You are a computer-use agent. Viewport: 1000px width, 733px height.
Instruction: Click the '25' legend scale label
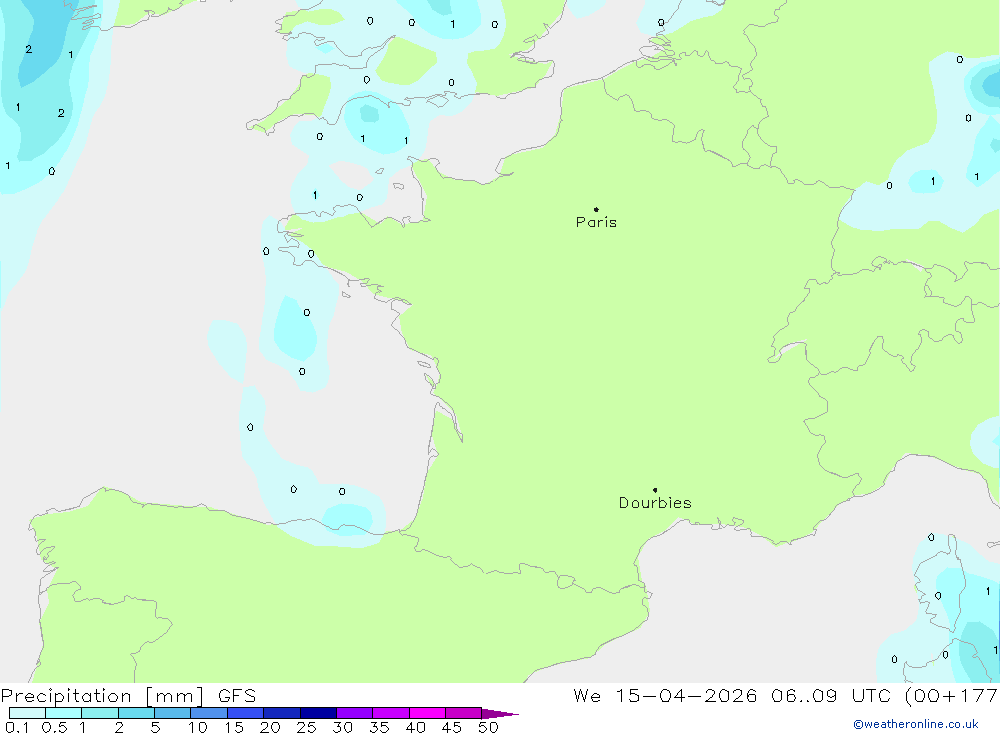point(307,727)
